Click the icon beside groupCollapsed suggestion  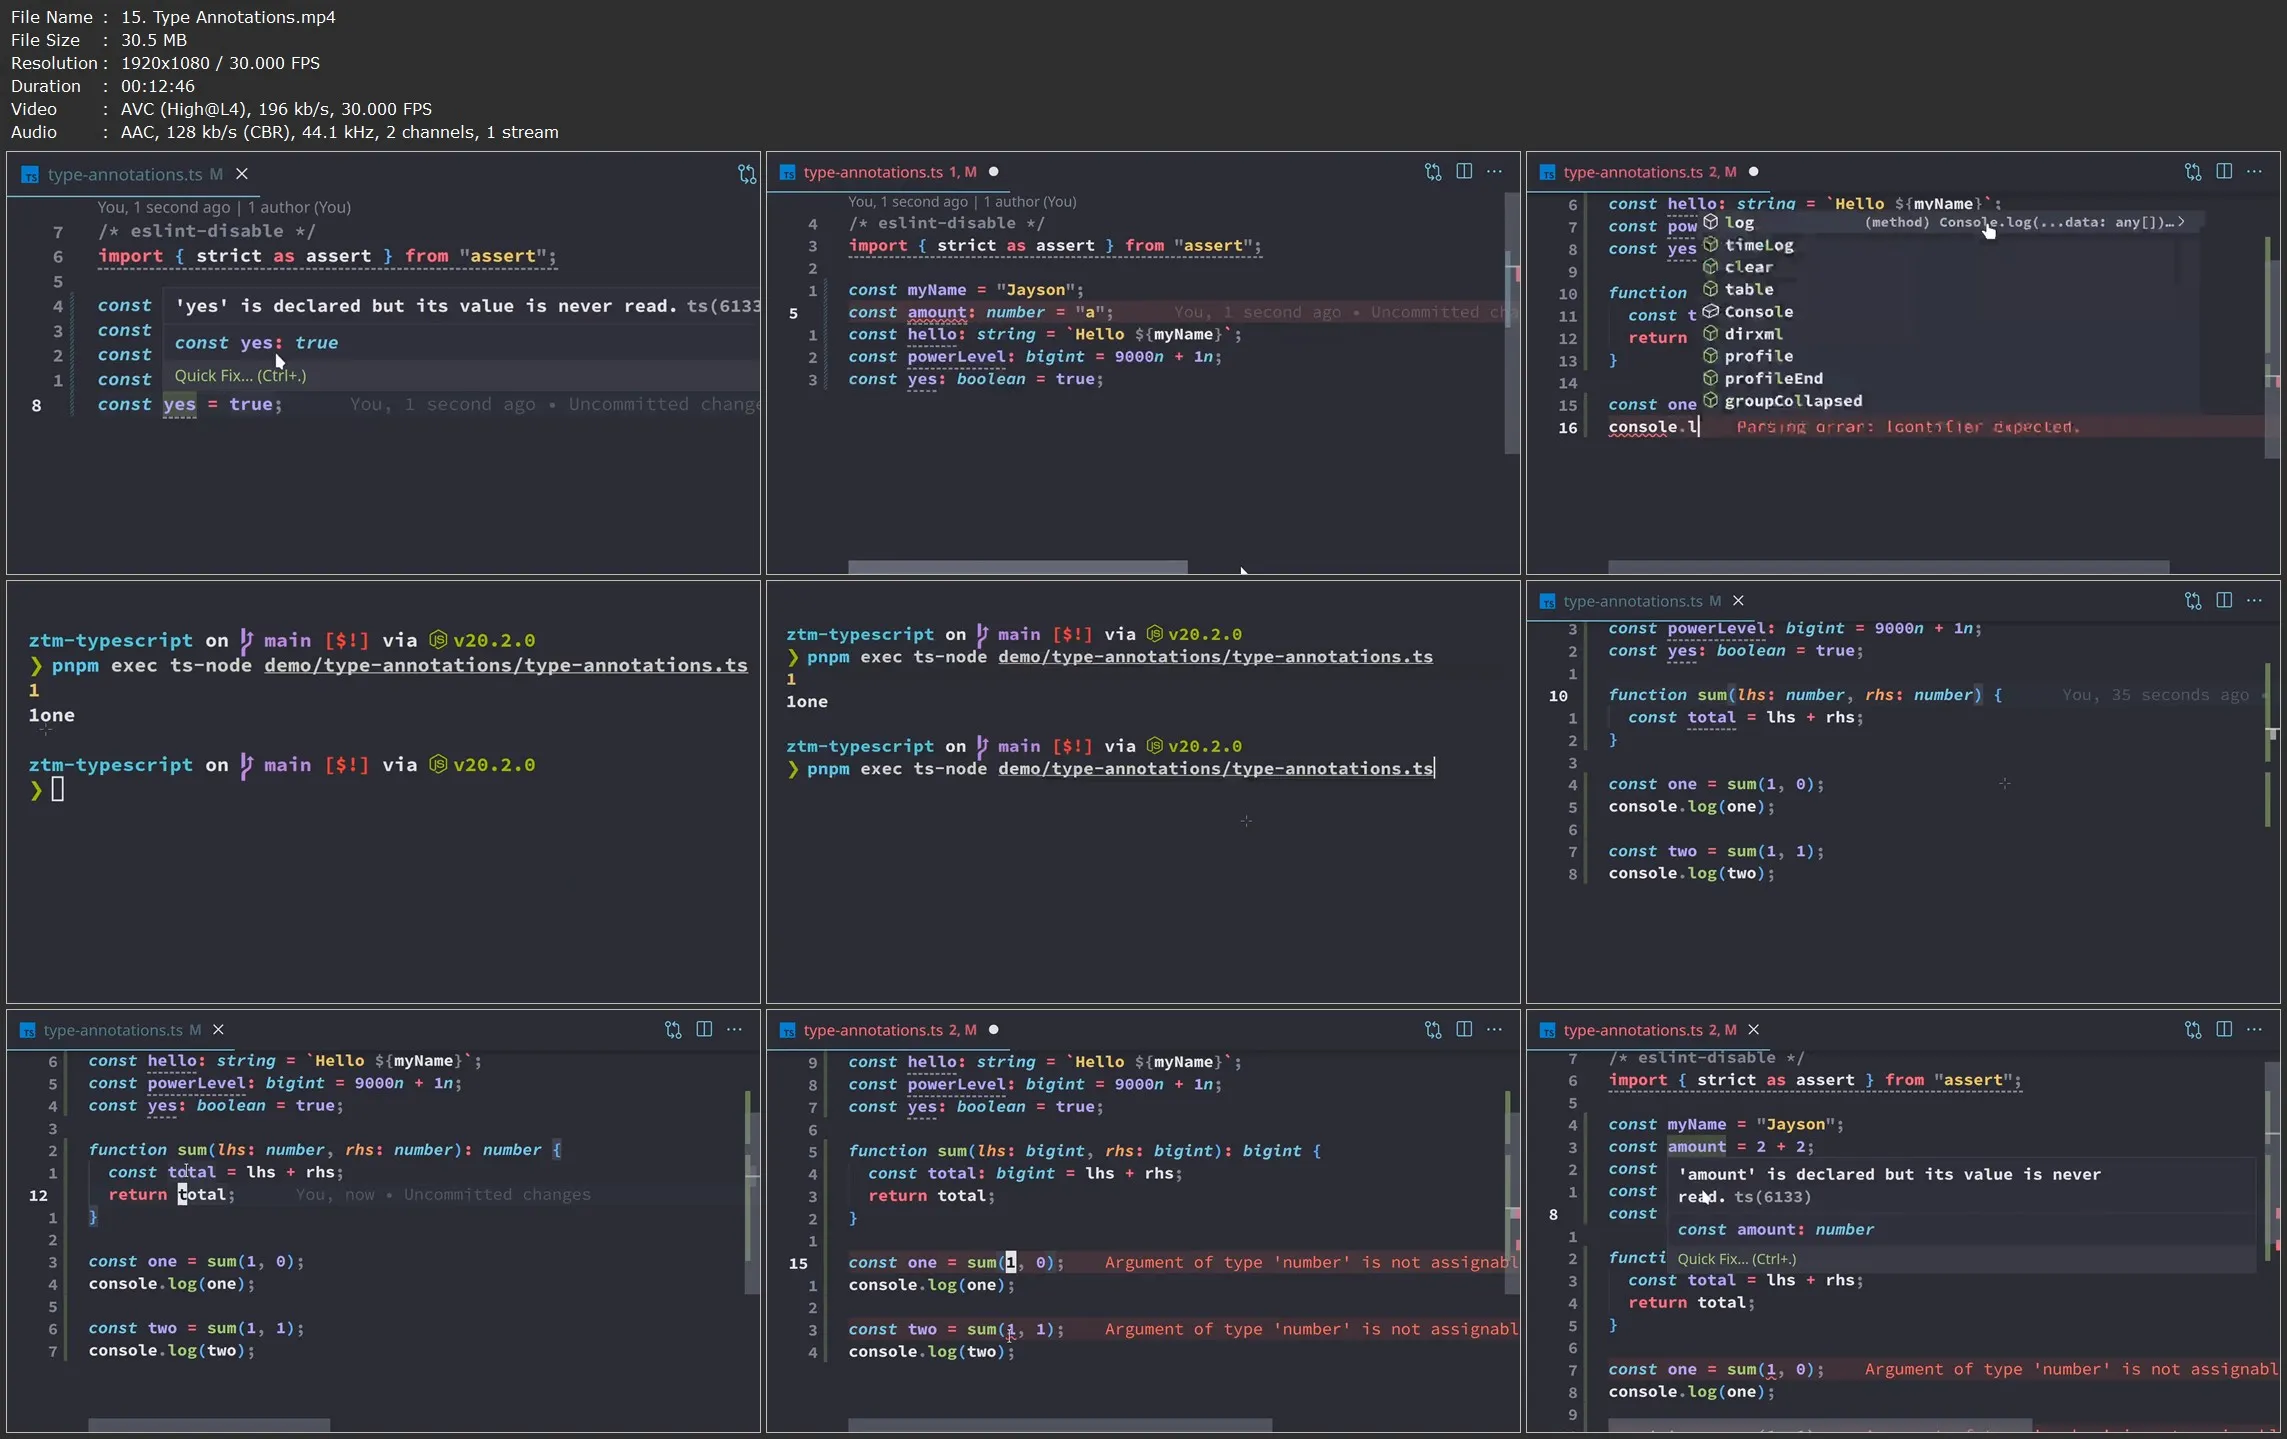1710,400
